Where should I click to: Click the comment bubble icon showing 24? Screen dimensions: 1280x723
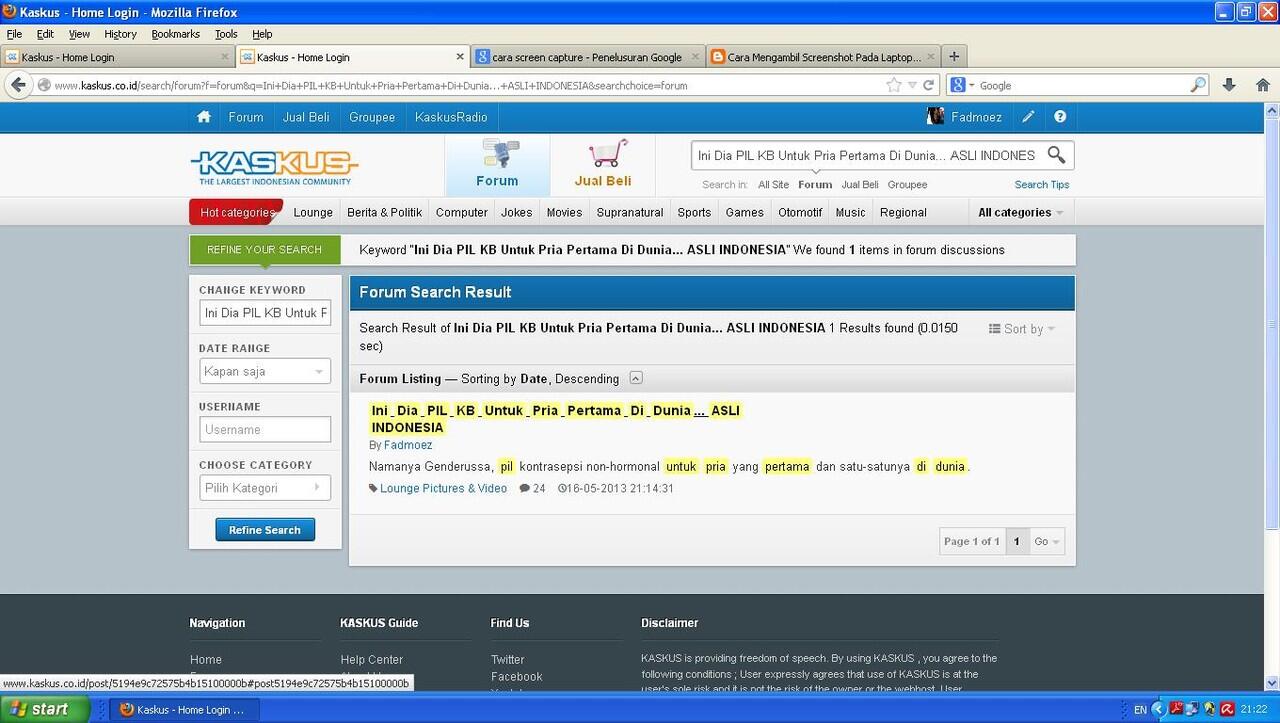point(525,489)
